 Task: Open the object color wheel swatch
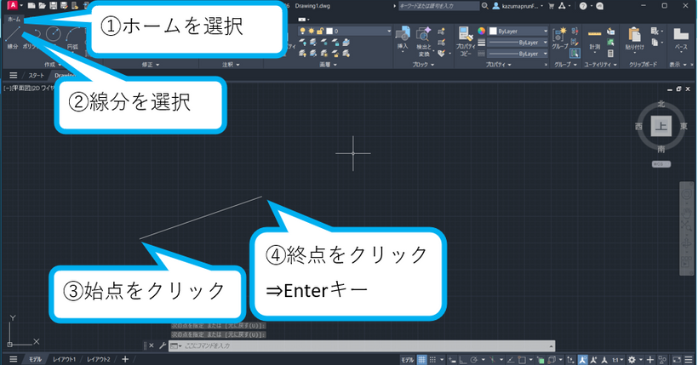(481, 31)
